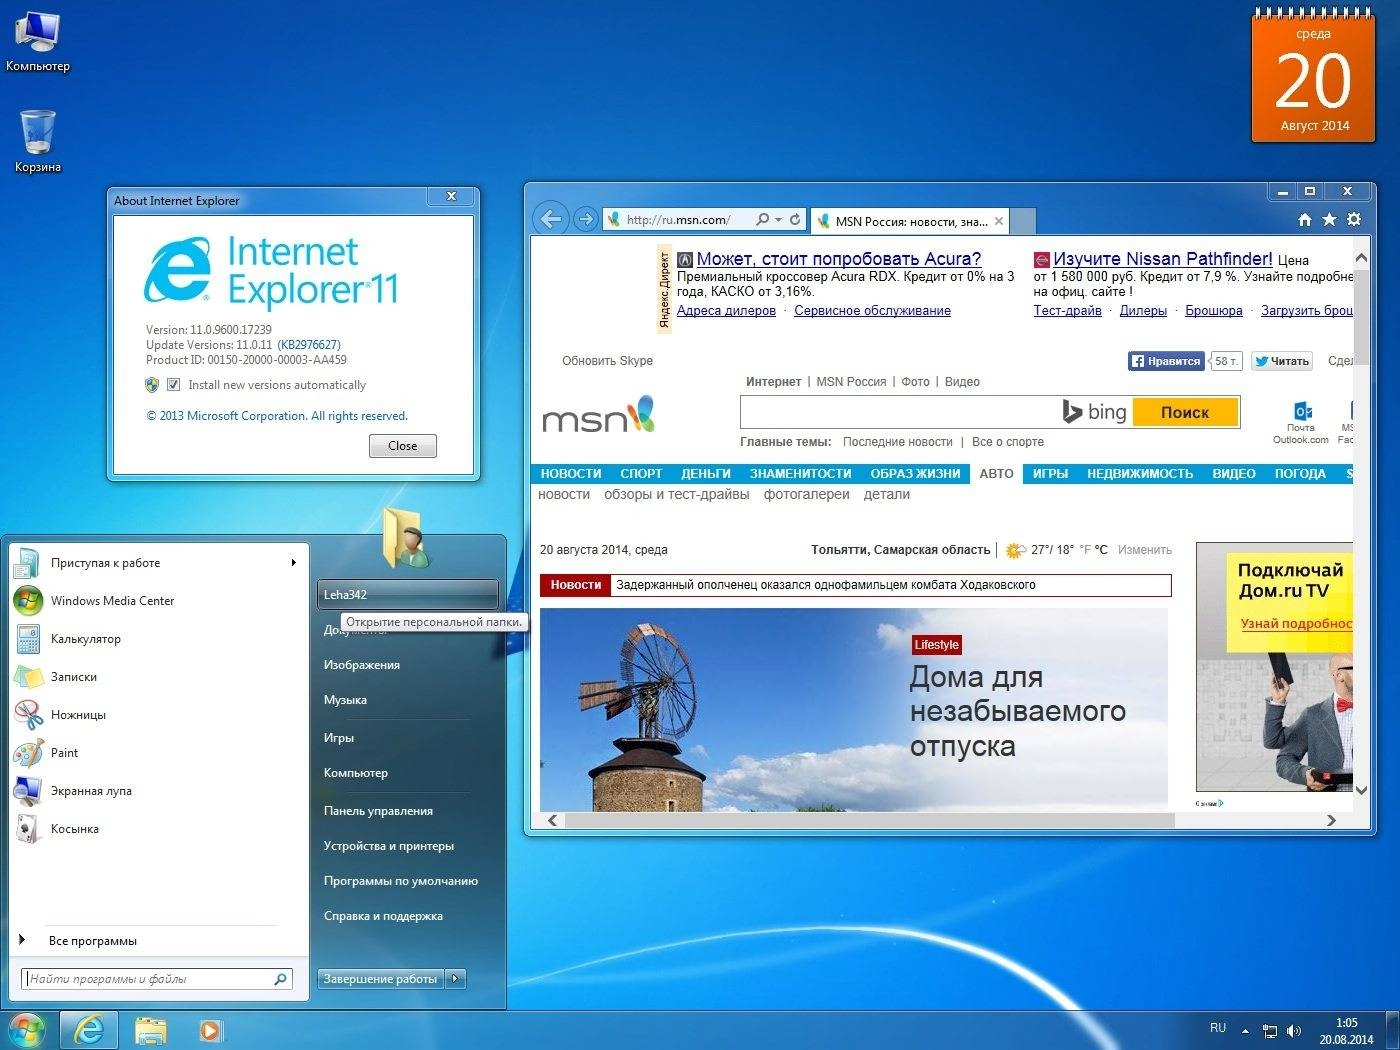Refresh the page using address bar icon
Screen dimensions: 1400x1050
795,219
